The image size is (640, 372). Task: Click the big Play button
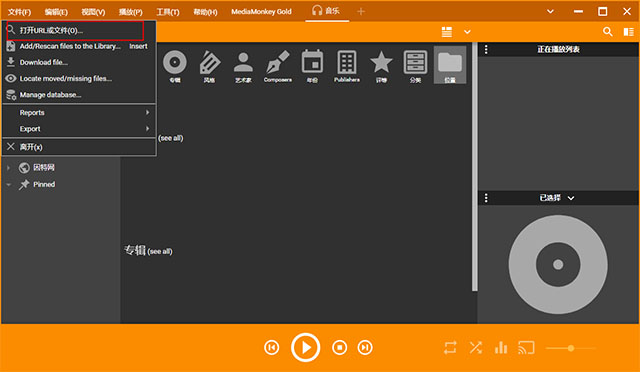(x=305, y=347)
